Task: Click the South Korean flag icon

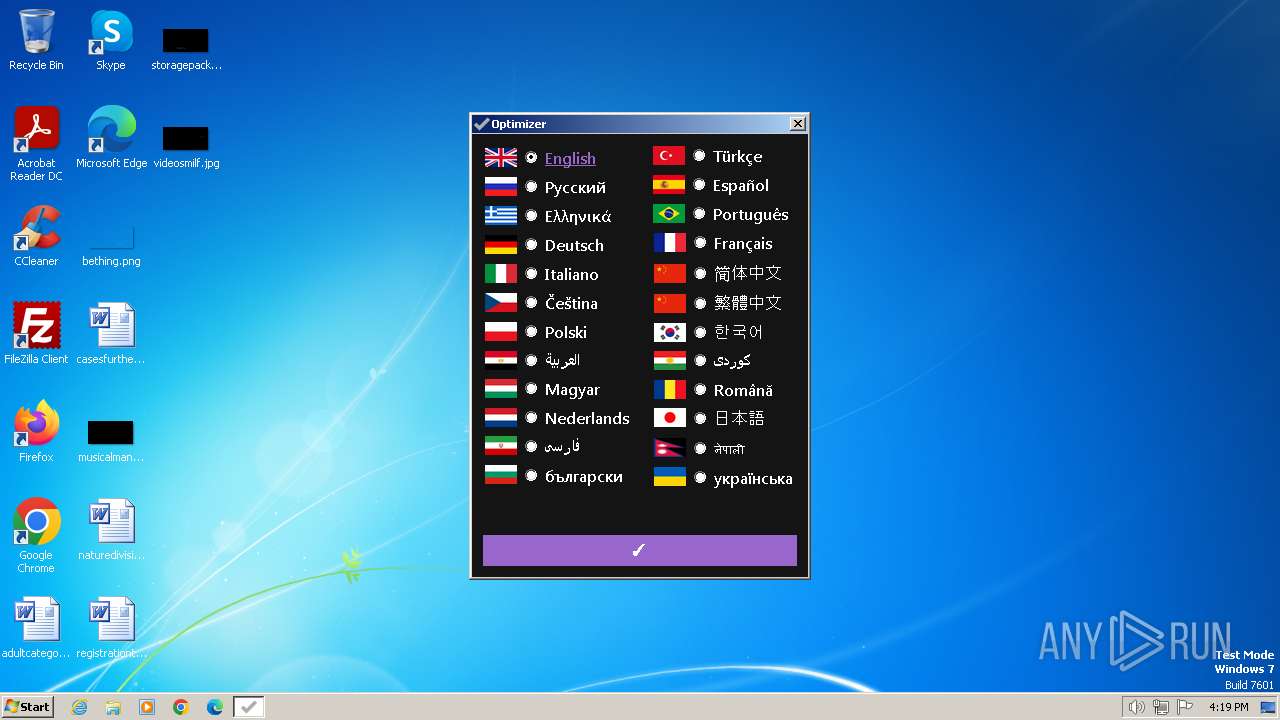Action: (x=669, y=332)
